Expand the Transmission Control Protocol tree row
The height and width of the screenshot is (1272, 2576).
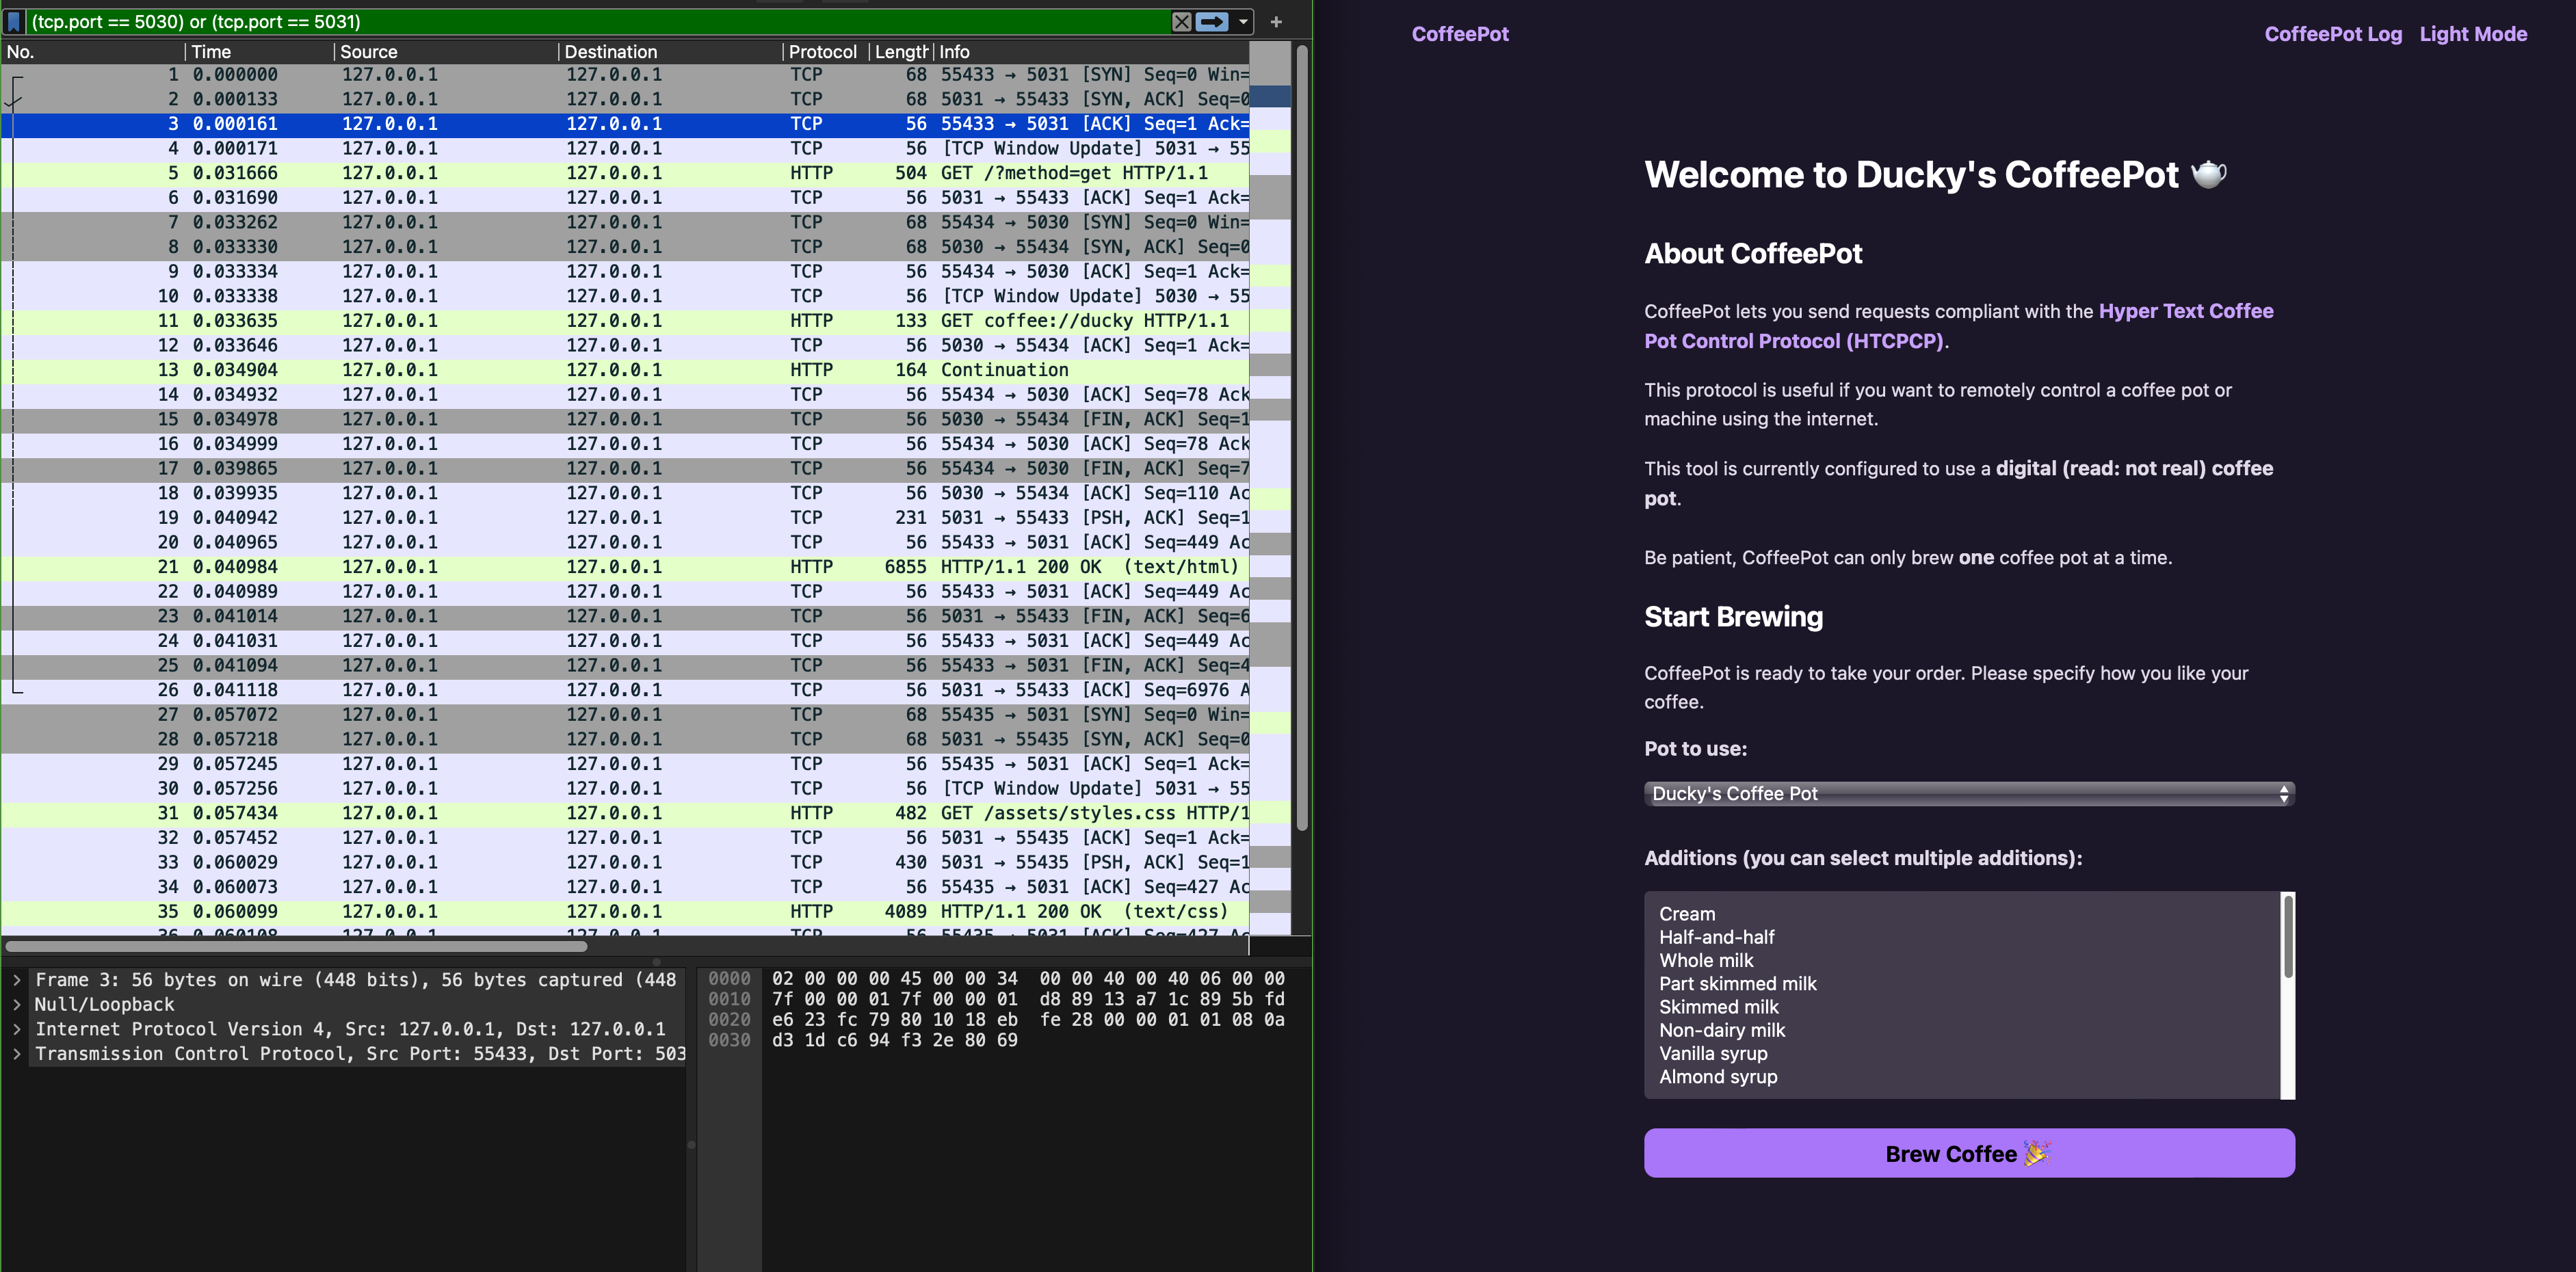[17, 1054]
